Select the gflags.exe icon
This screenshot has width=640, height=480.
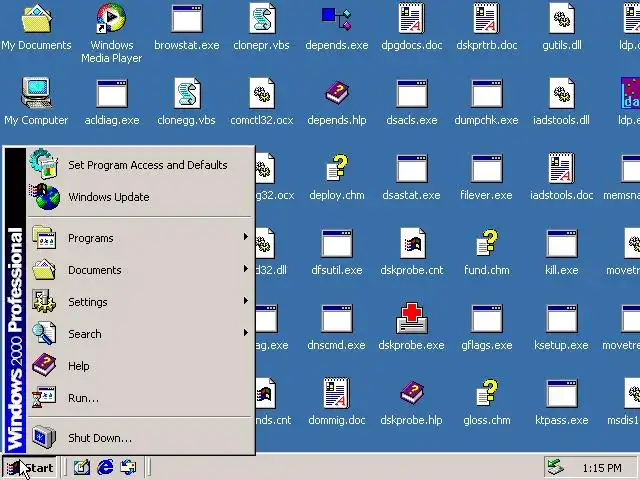tap(487, 319)
